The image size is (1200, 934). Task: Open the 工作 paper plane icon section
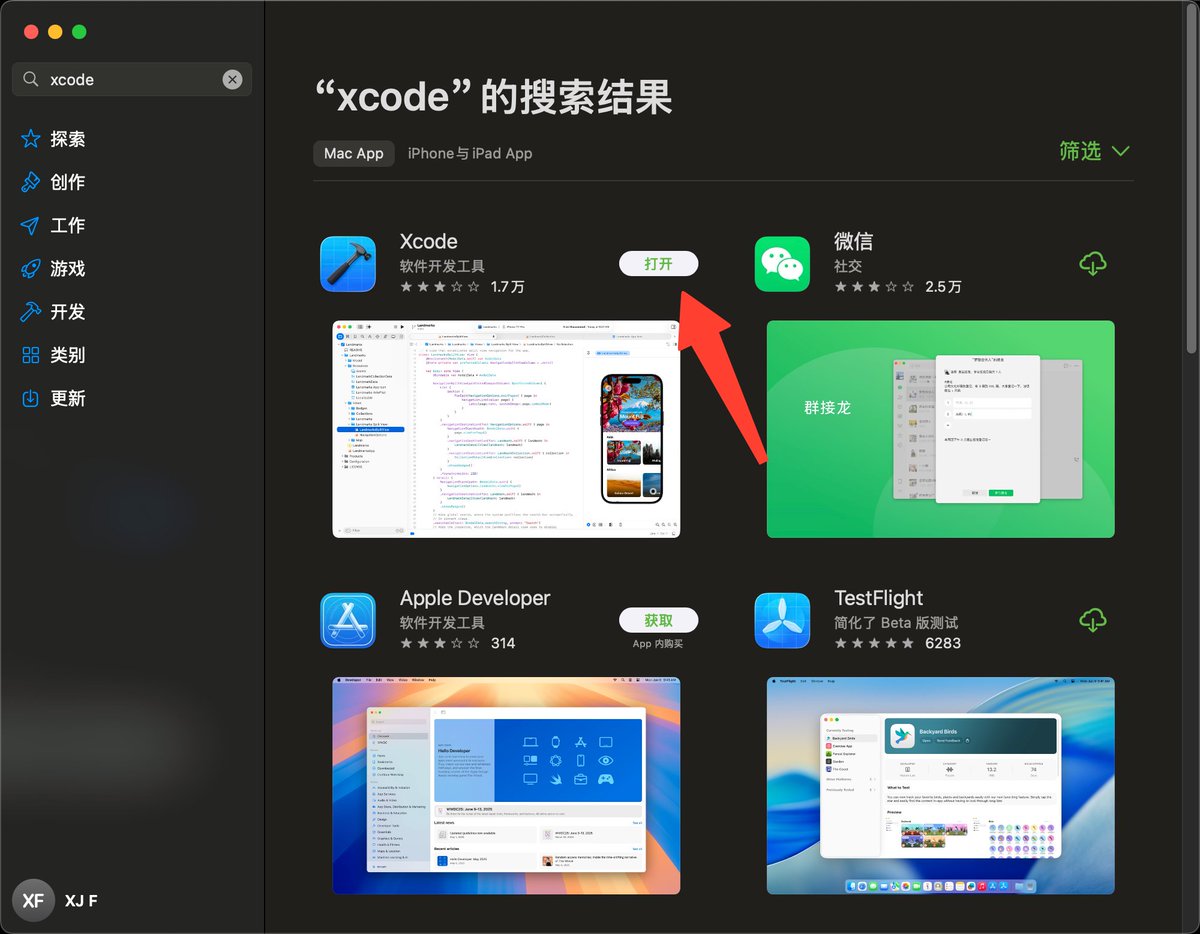pyautogui.click(x=31, y=225)
